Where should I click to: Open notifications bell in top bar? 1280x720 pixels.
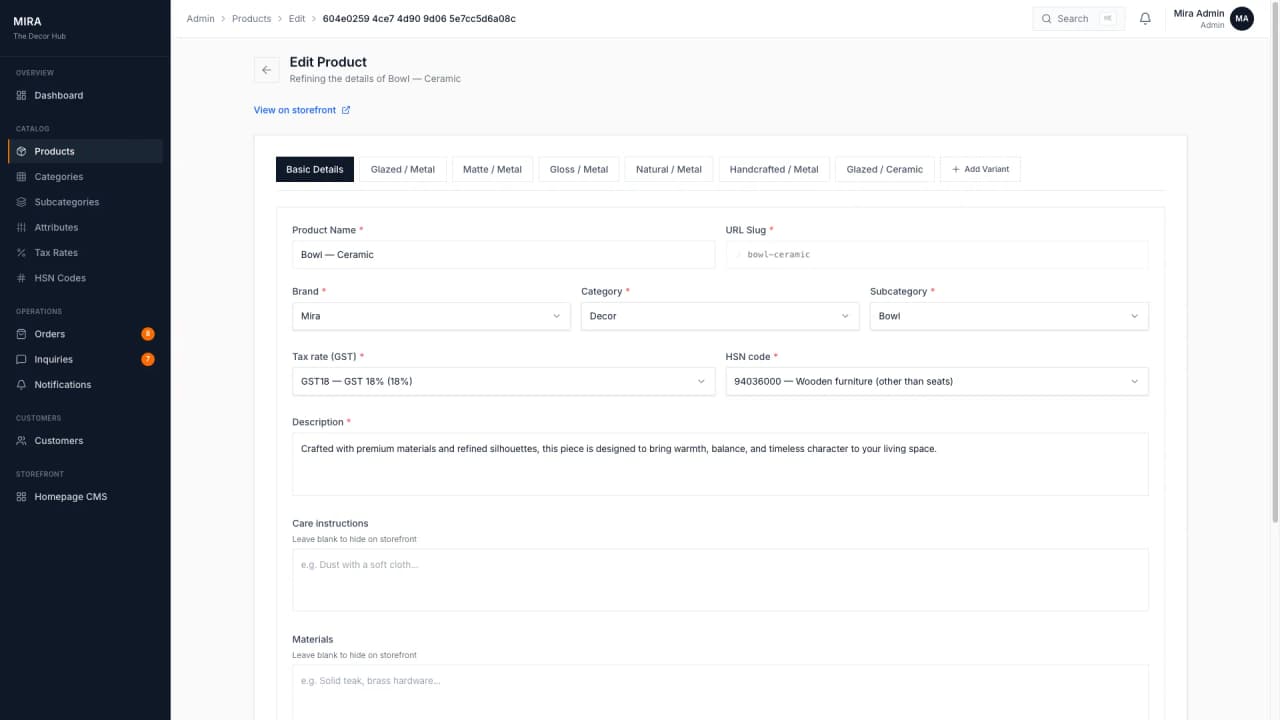pyautogui.click(x=1146, y=18)
